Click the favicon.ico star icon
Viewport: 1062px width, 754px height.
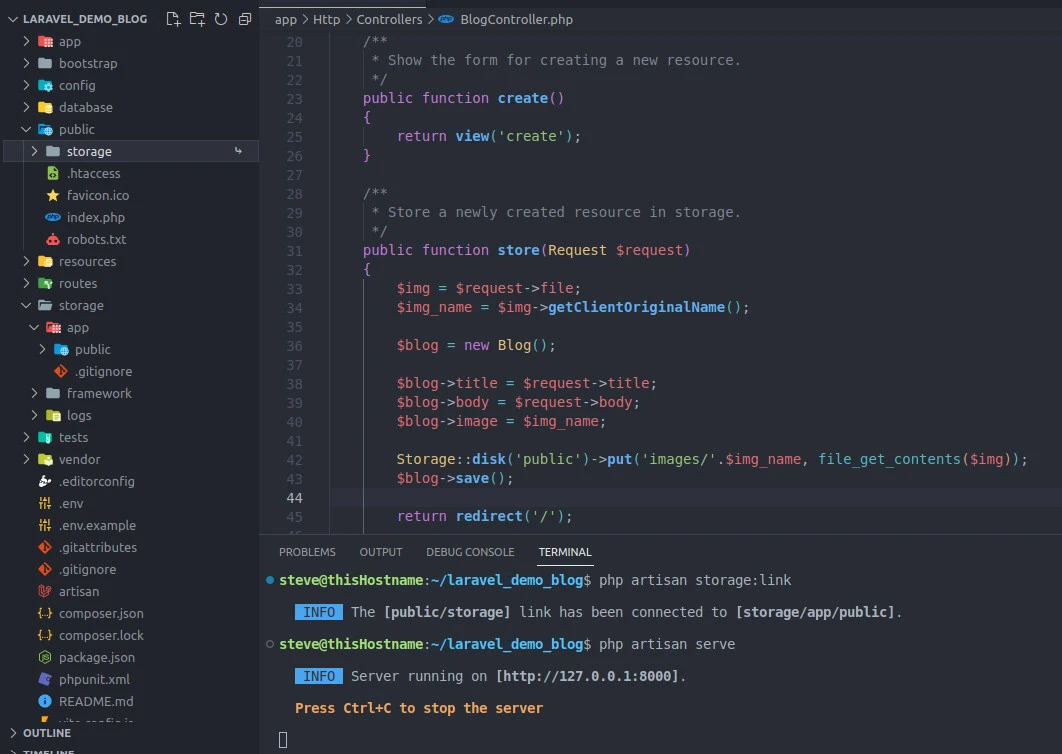[55, 195]
